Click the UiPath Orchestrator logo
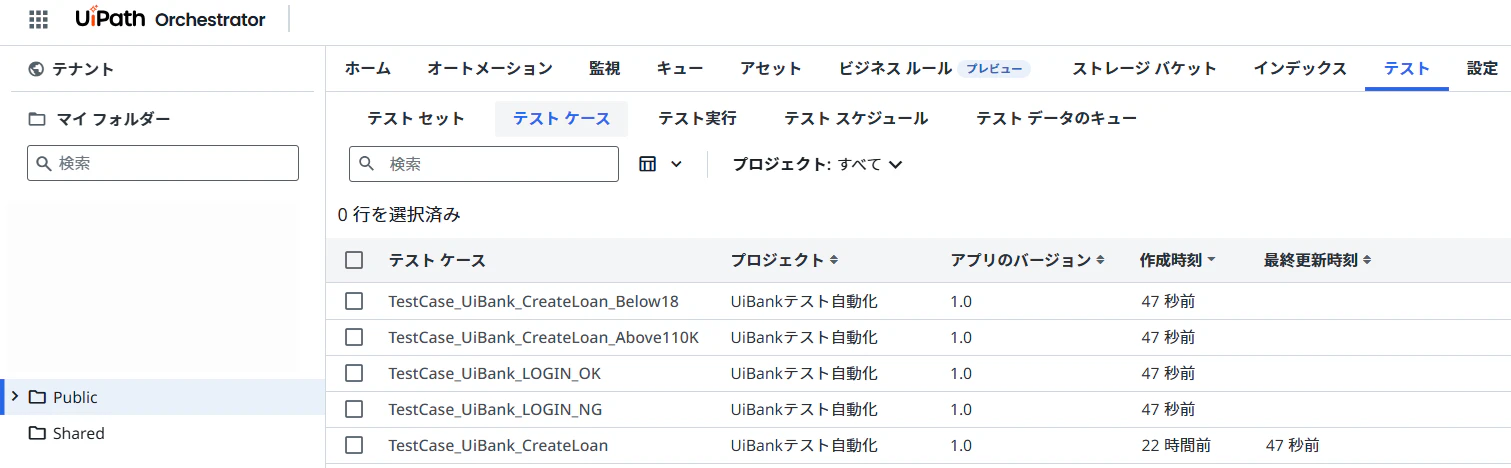1511x468 pixels. [170, 19]
